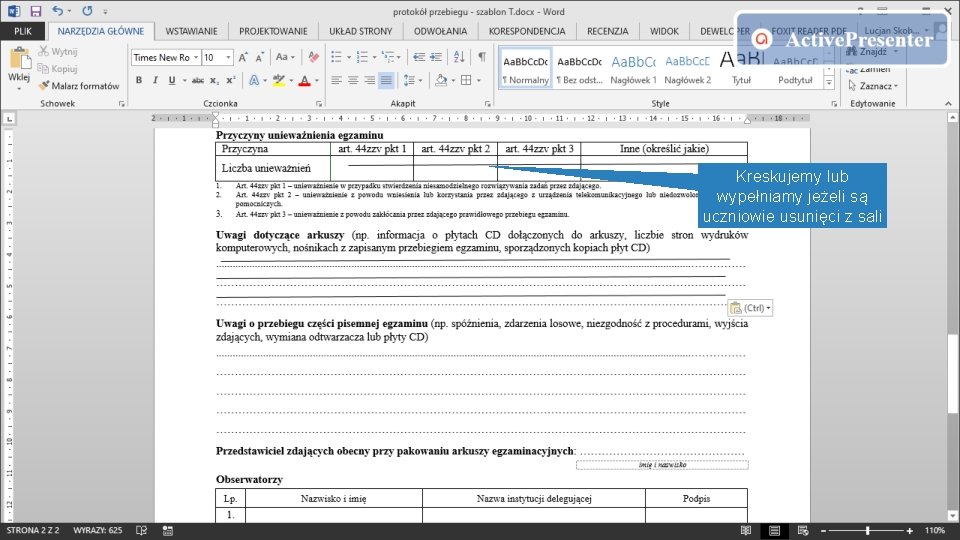960x540 pixels.
Task: Click the 110% zoom level
Action: click(x=934, y=530)
